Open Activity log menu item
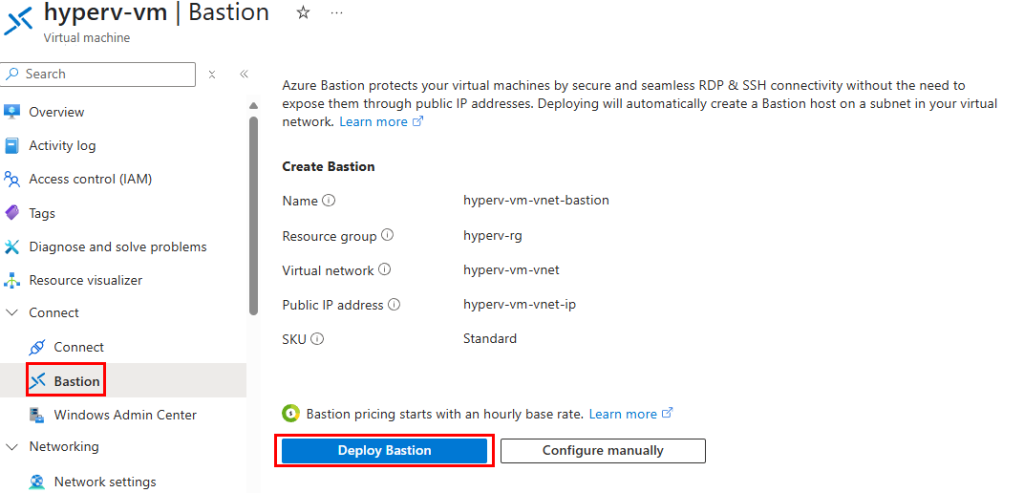The height and width of the screenshot is (493, 1024). [62, 146]
